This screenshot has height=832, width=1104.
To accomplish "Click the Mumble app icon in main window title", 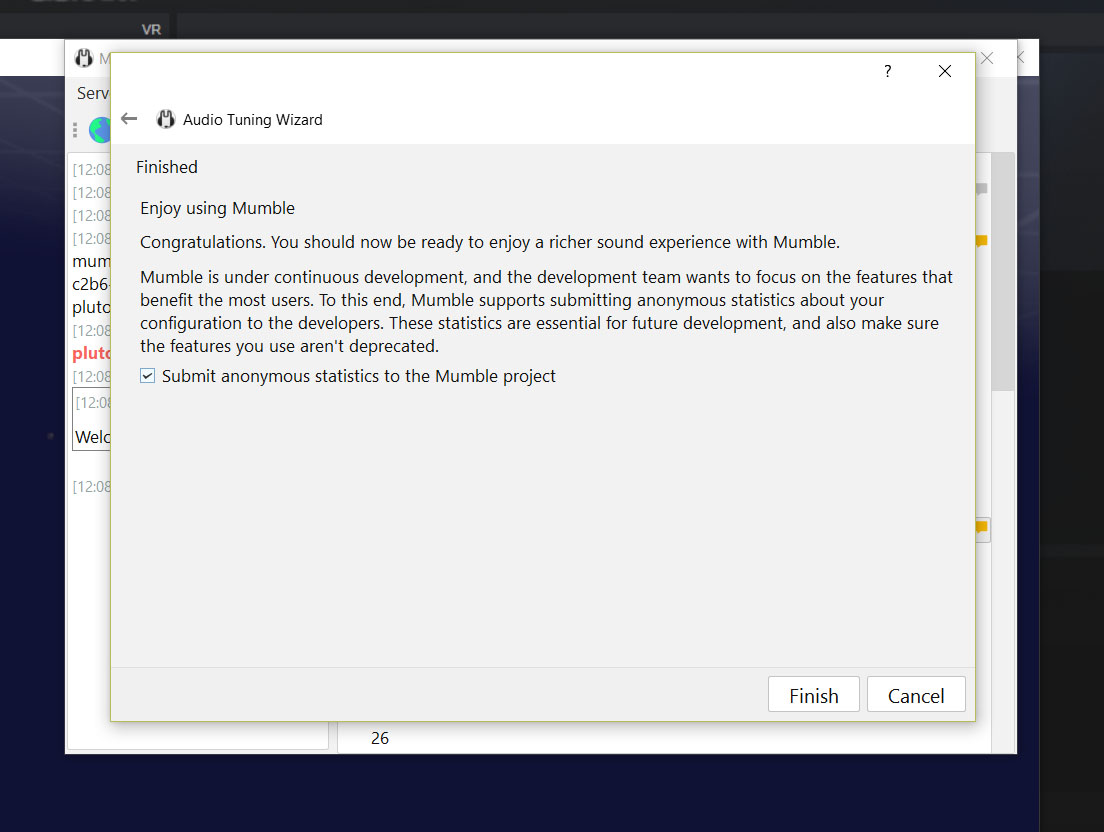I will click(x=84, y=58).
